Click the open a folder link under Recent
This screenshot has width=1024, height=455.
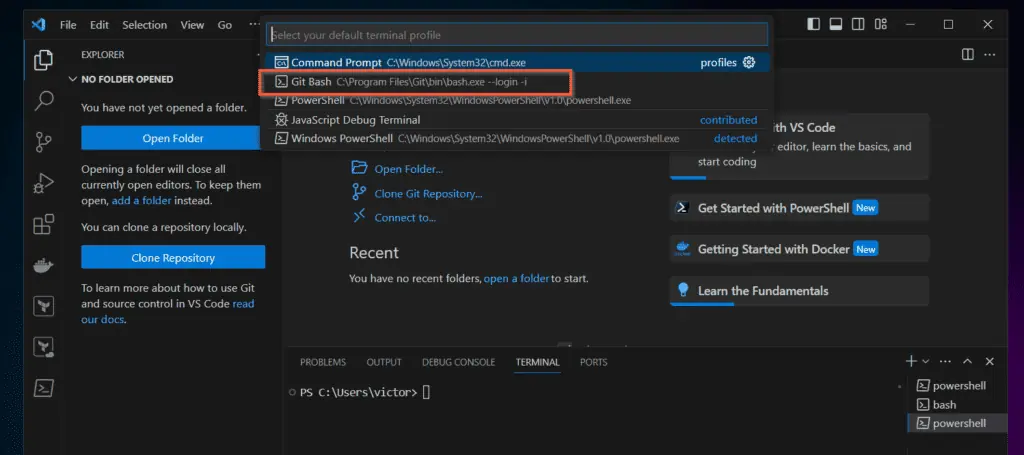pos(517,279)
